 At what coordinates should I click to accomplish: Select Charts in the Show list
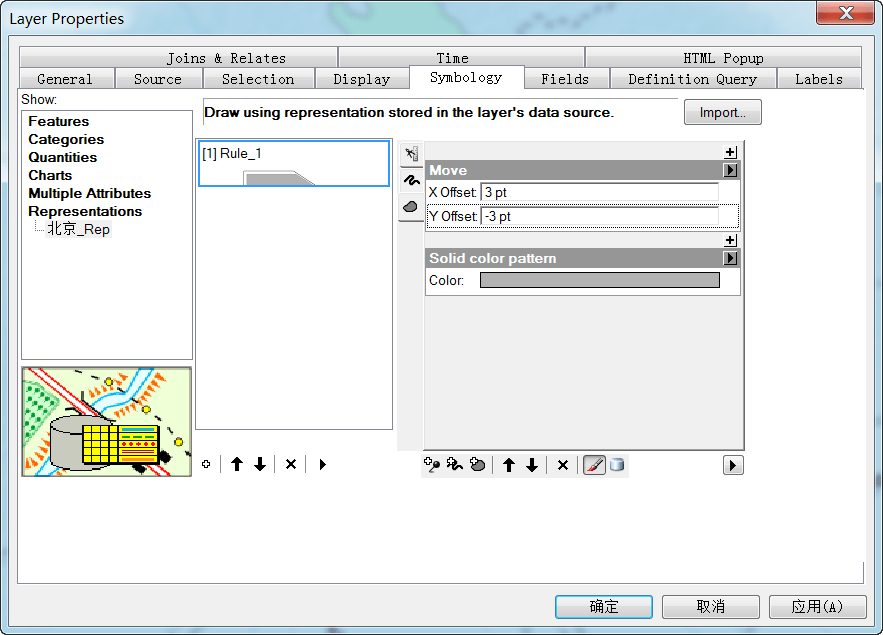pos(50,176)
